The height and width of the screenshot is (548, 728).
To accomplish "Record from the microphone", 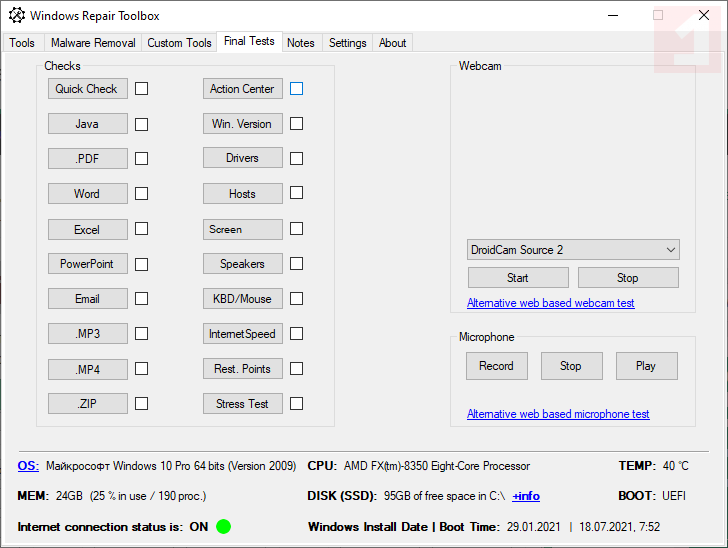I will (497, 366).
